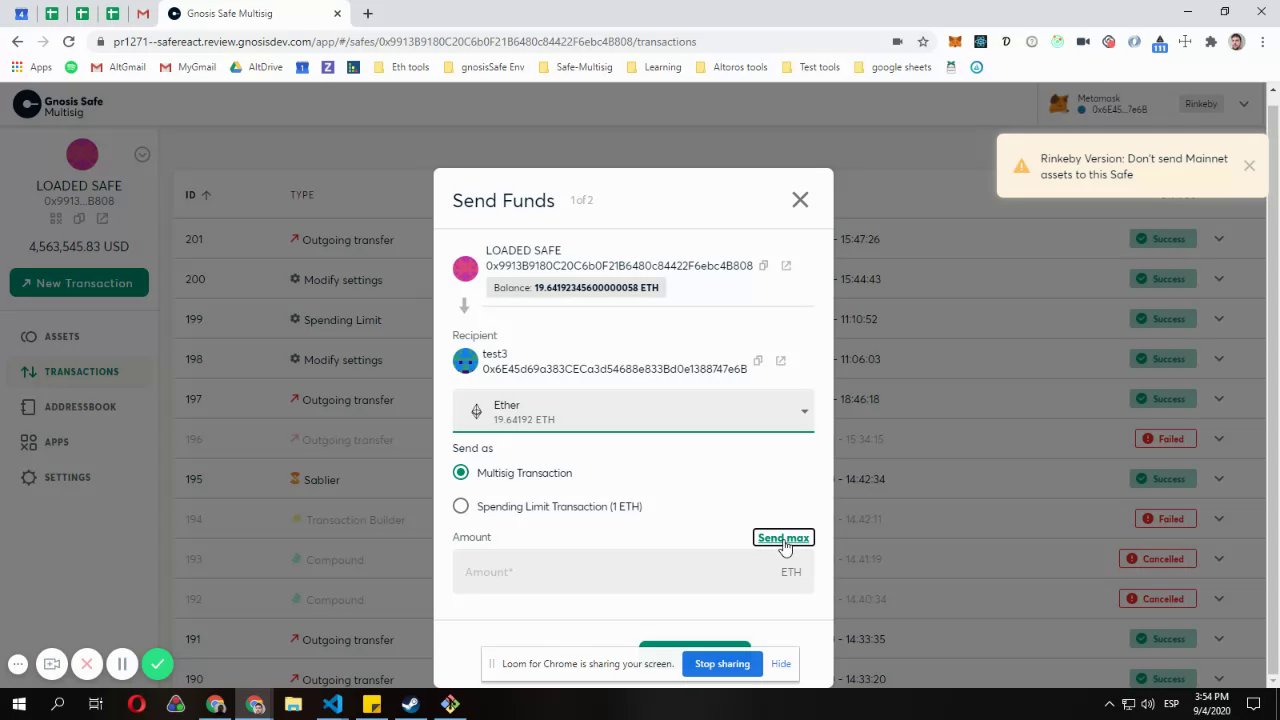Expand failed transaction 196 details
Viewport: 1280px width, 720px height.
1219,439
